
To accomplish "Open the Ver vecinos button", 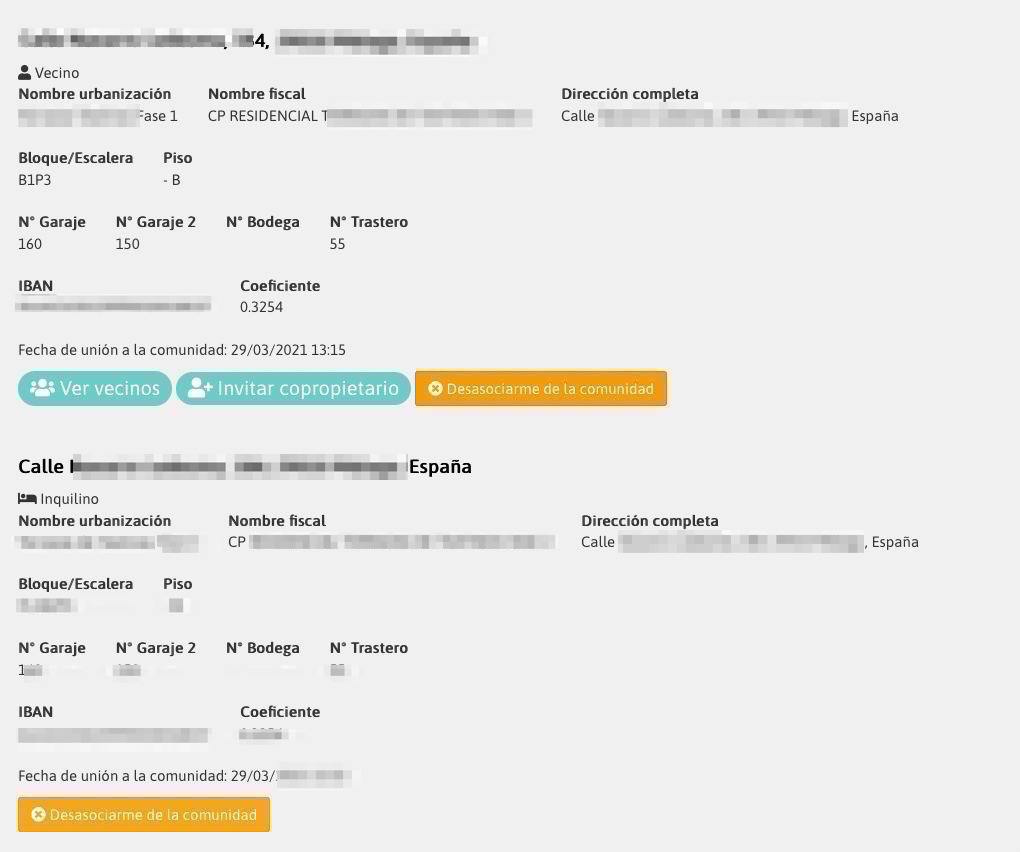I will tap(95, 388).
